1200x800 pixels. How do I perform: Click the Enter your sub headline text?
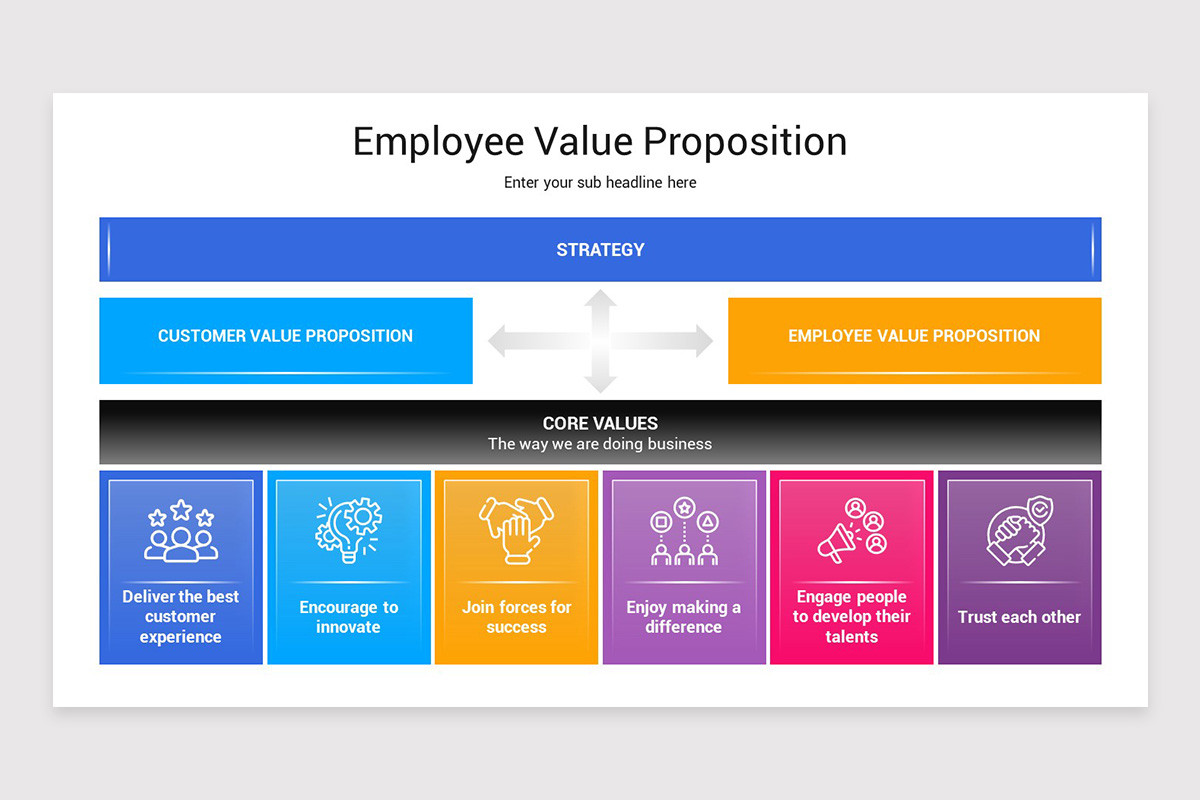tap(600, 183)
